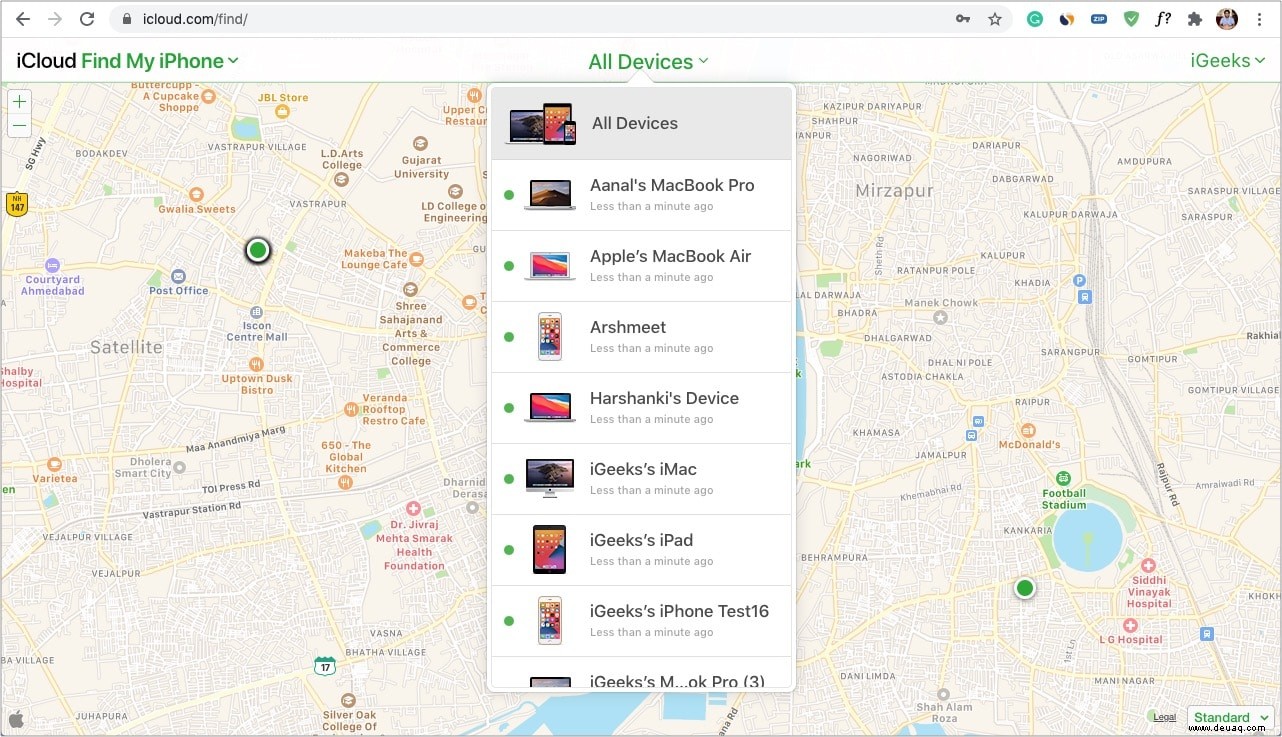Screen dimensions: 1282x737
Task: Zoom out the map with minus button
Action: [x=19, y=126]
